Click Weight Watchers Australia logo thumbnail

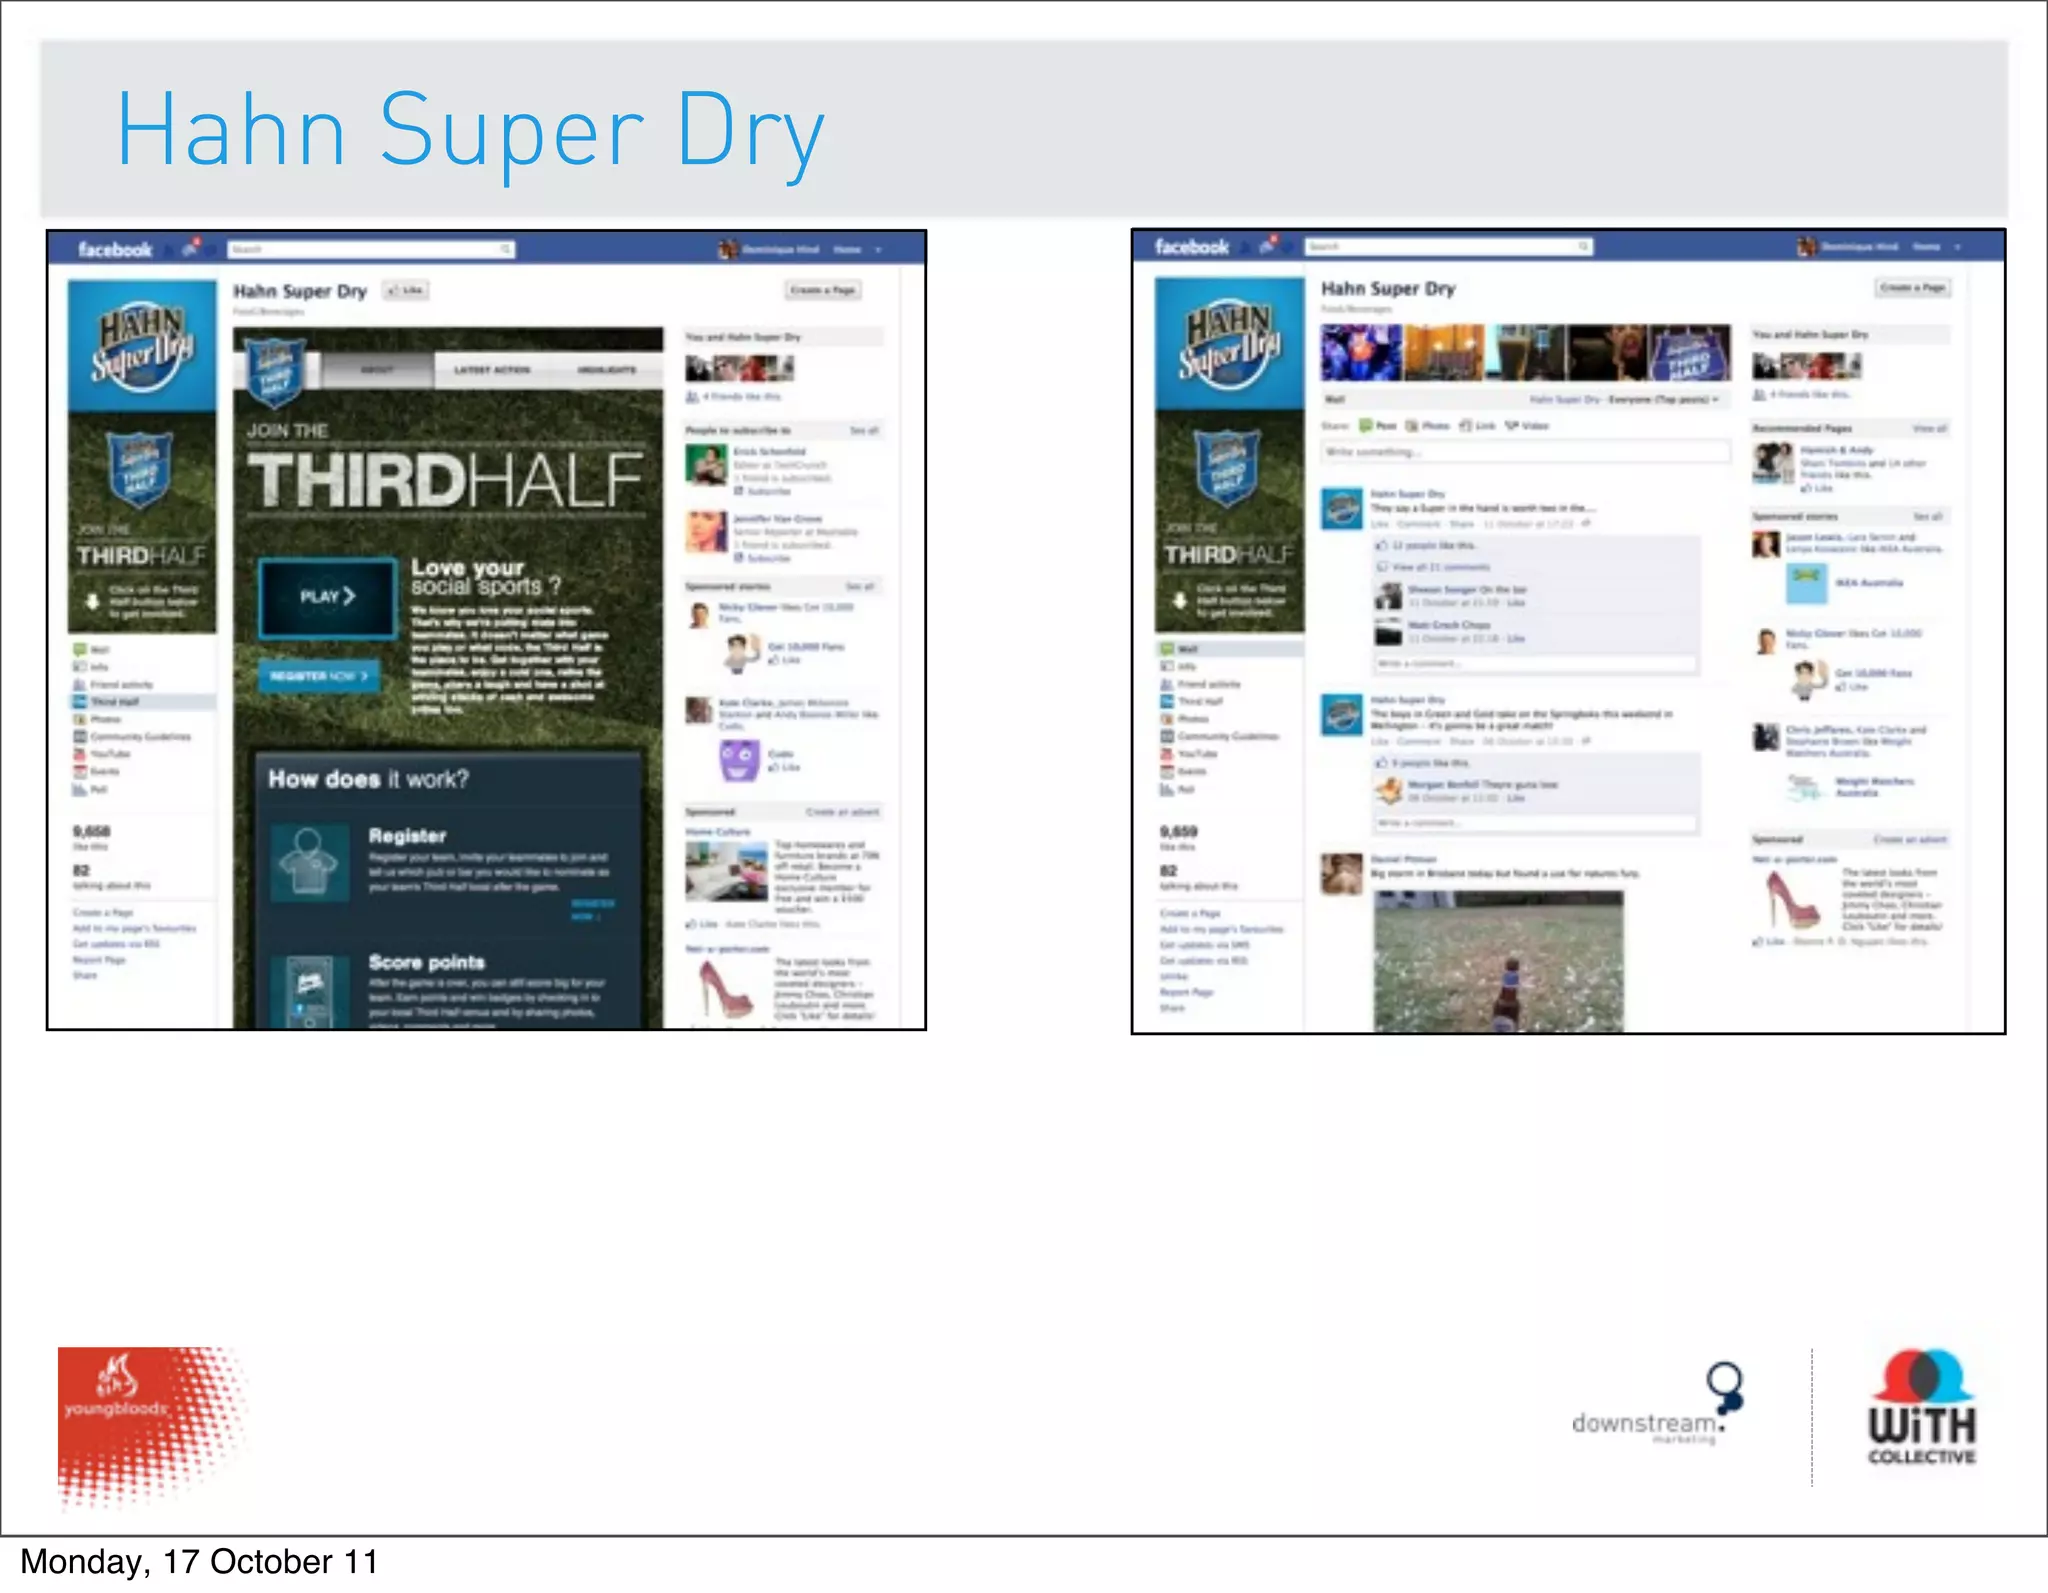(1807, 788)
